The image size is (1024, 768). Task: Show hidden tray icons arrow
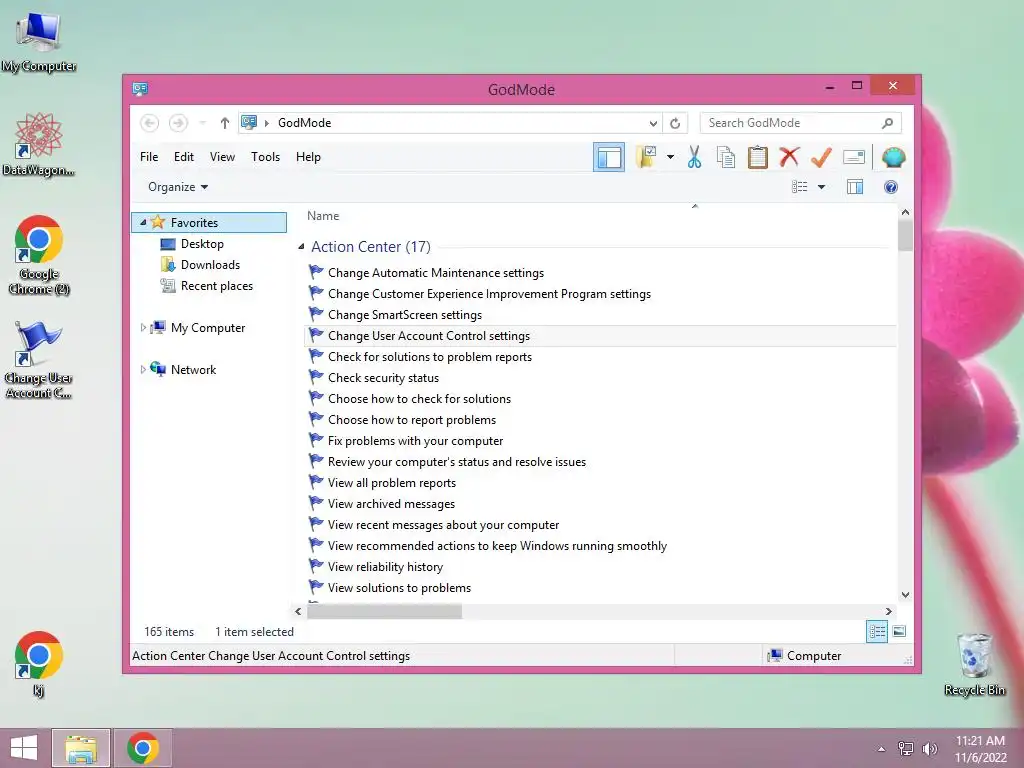coord(882,749)
